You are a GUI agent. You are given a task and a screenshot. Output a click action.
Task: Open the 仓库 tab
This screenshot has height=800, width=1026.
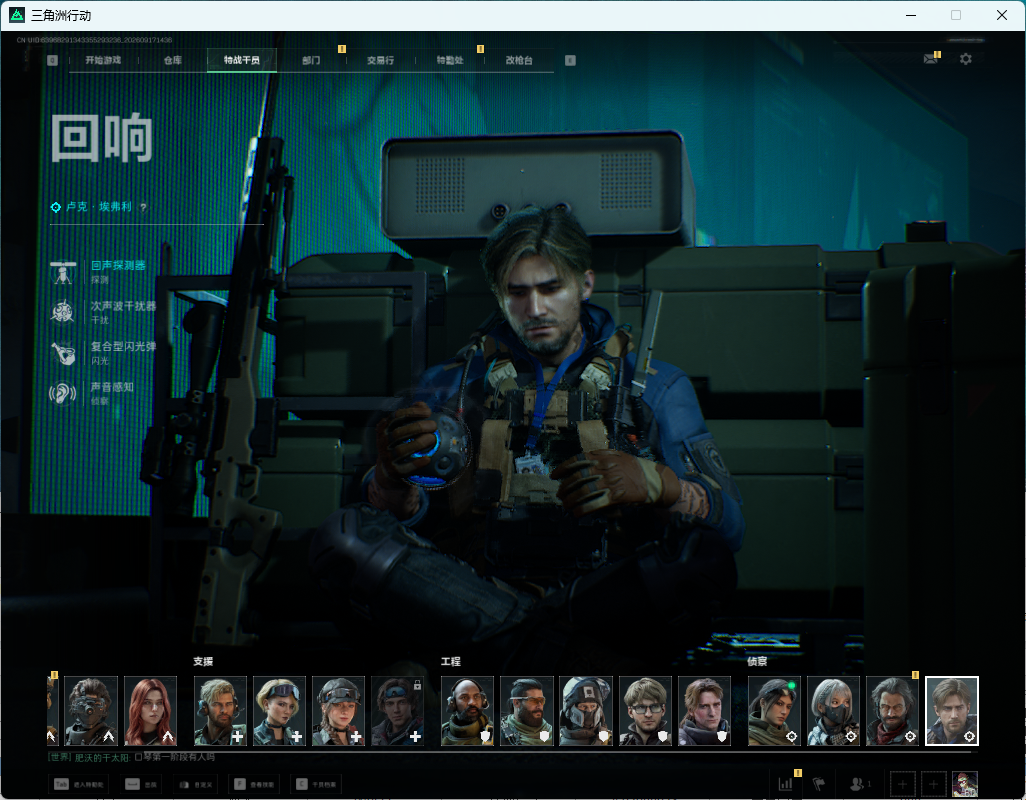173,60
